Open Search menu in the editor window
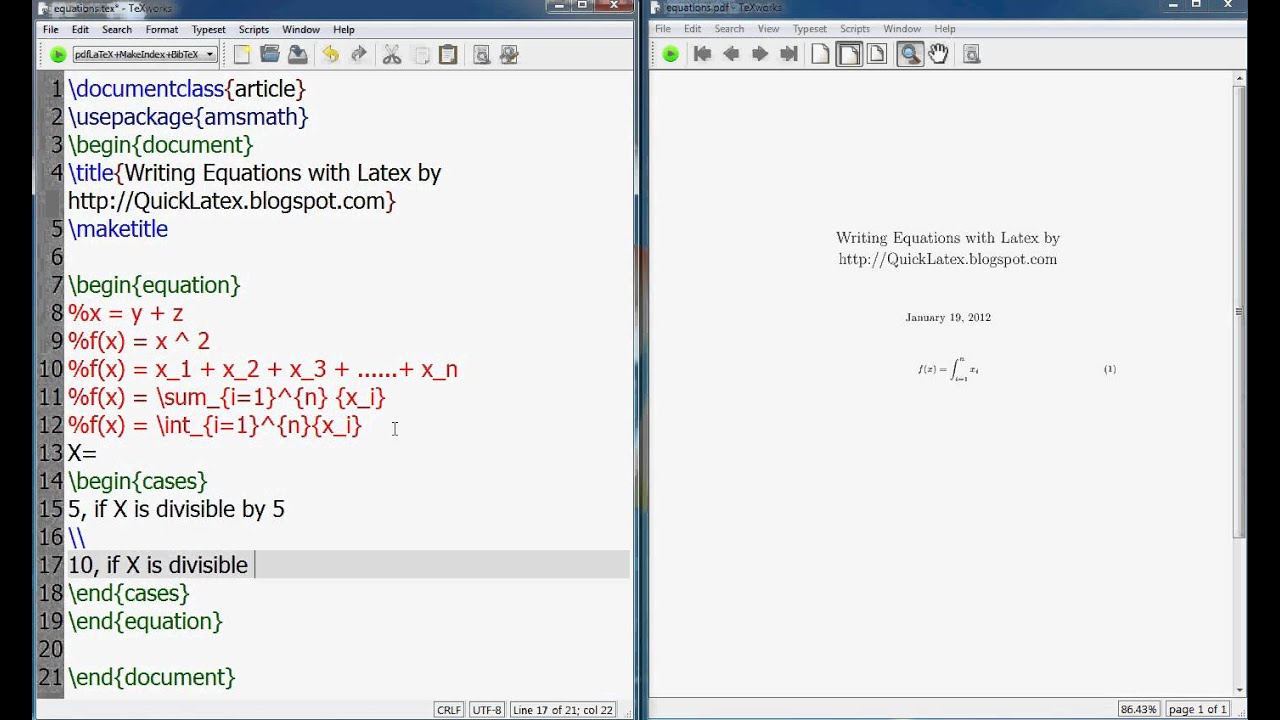1280x720 pixels. coord(117,29)
